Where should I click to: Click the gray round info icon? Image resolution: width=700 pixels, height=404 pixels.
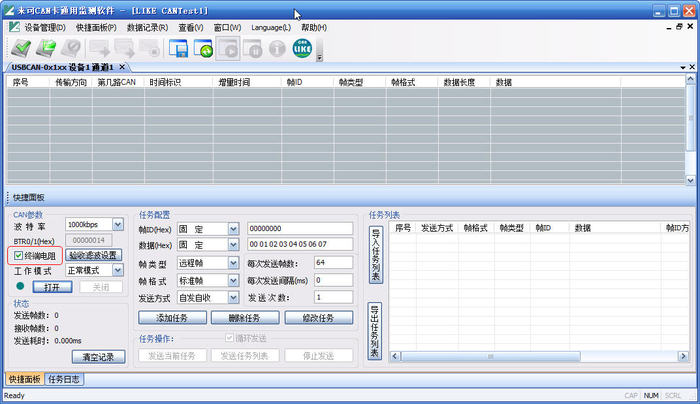(277, 48)
